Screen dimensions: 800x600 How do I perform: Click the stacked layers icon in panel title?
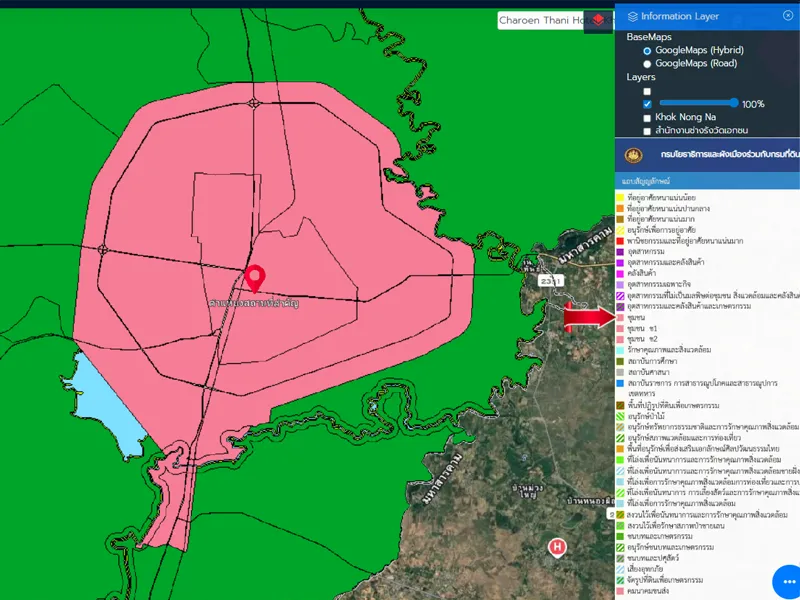[x=633, y=16]
